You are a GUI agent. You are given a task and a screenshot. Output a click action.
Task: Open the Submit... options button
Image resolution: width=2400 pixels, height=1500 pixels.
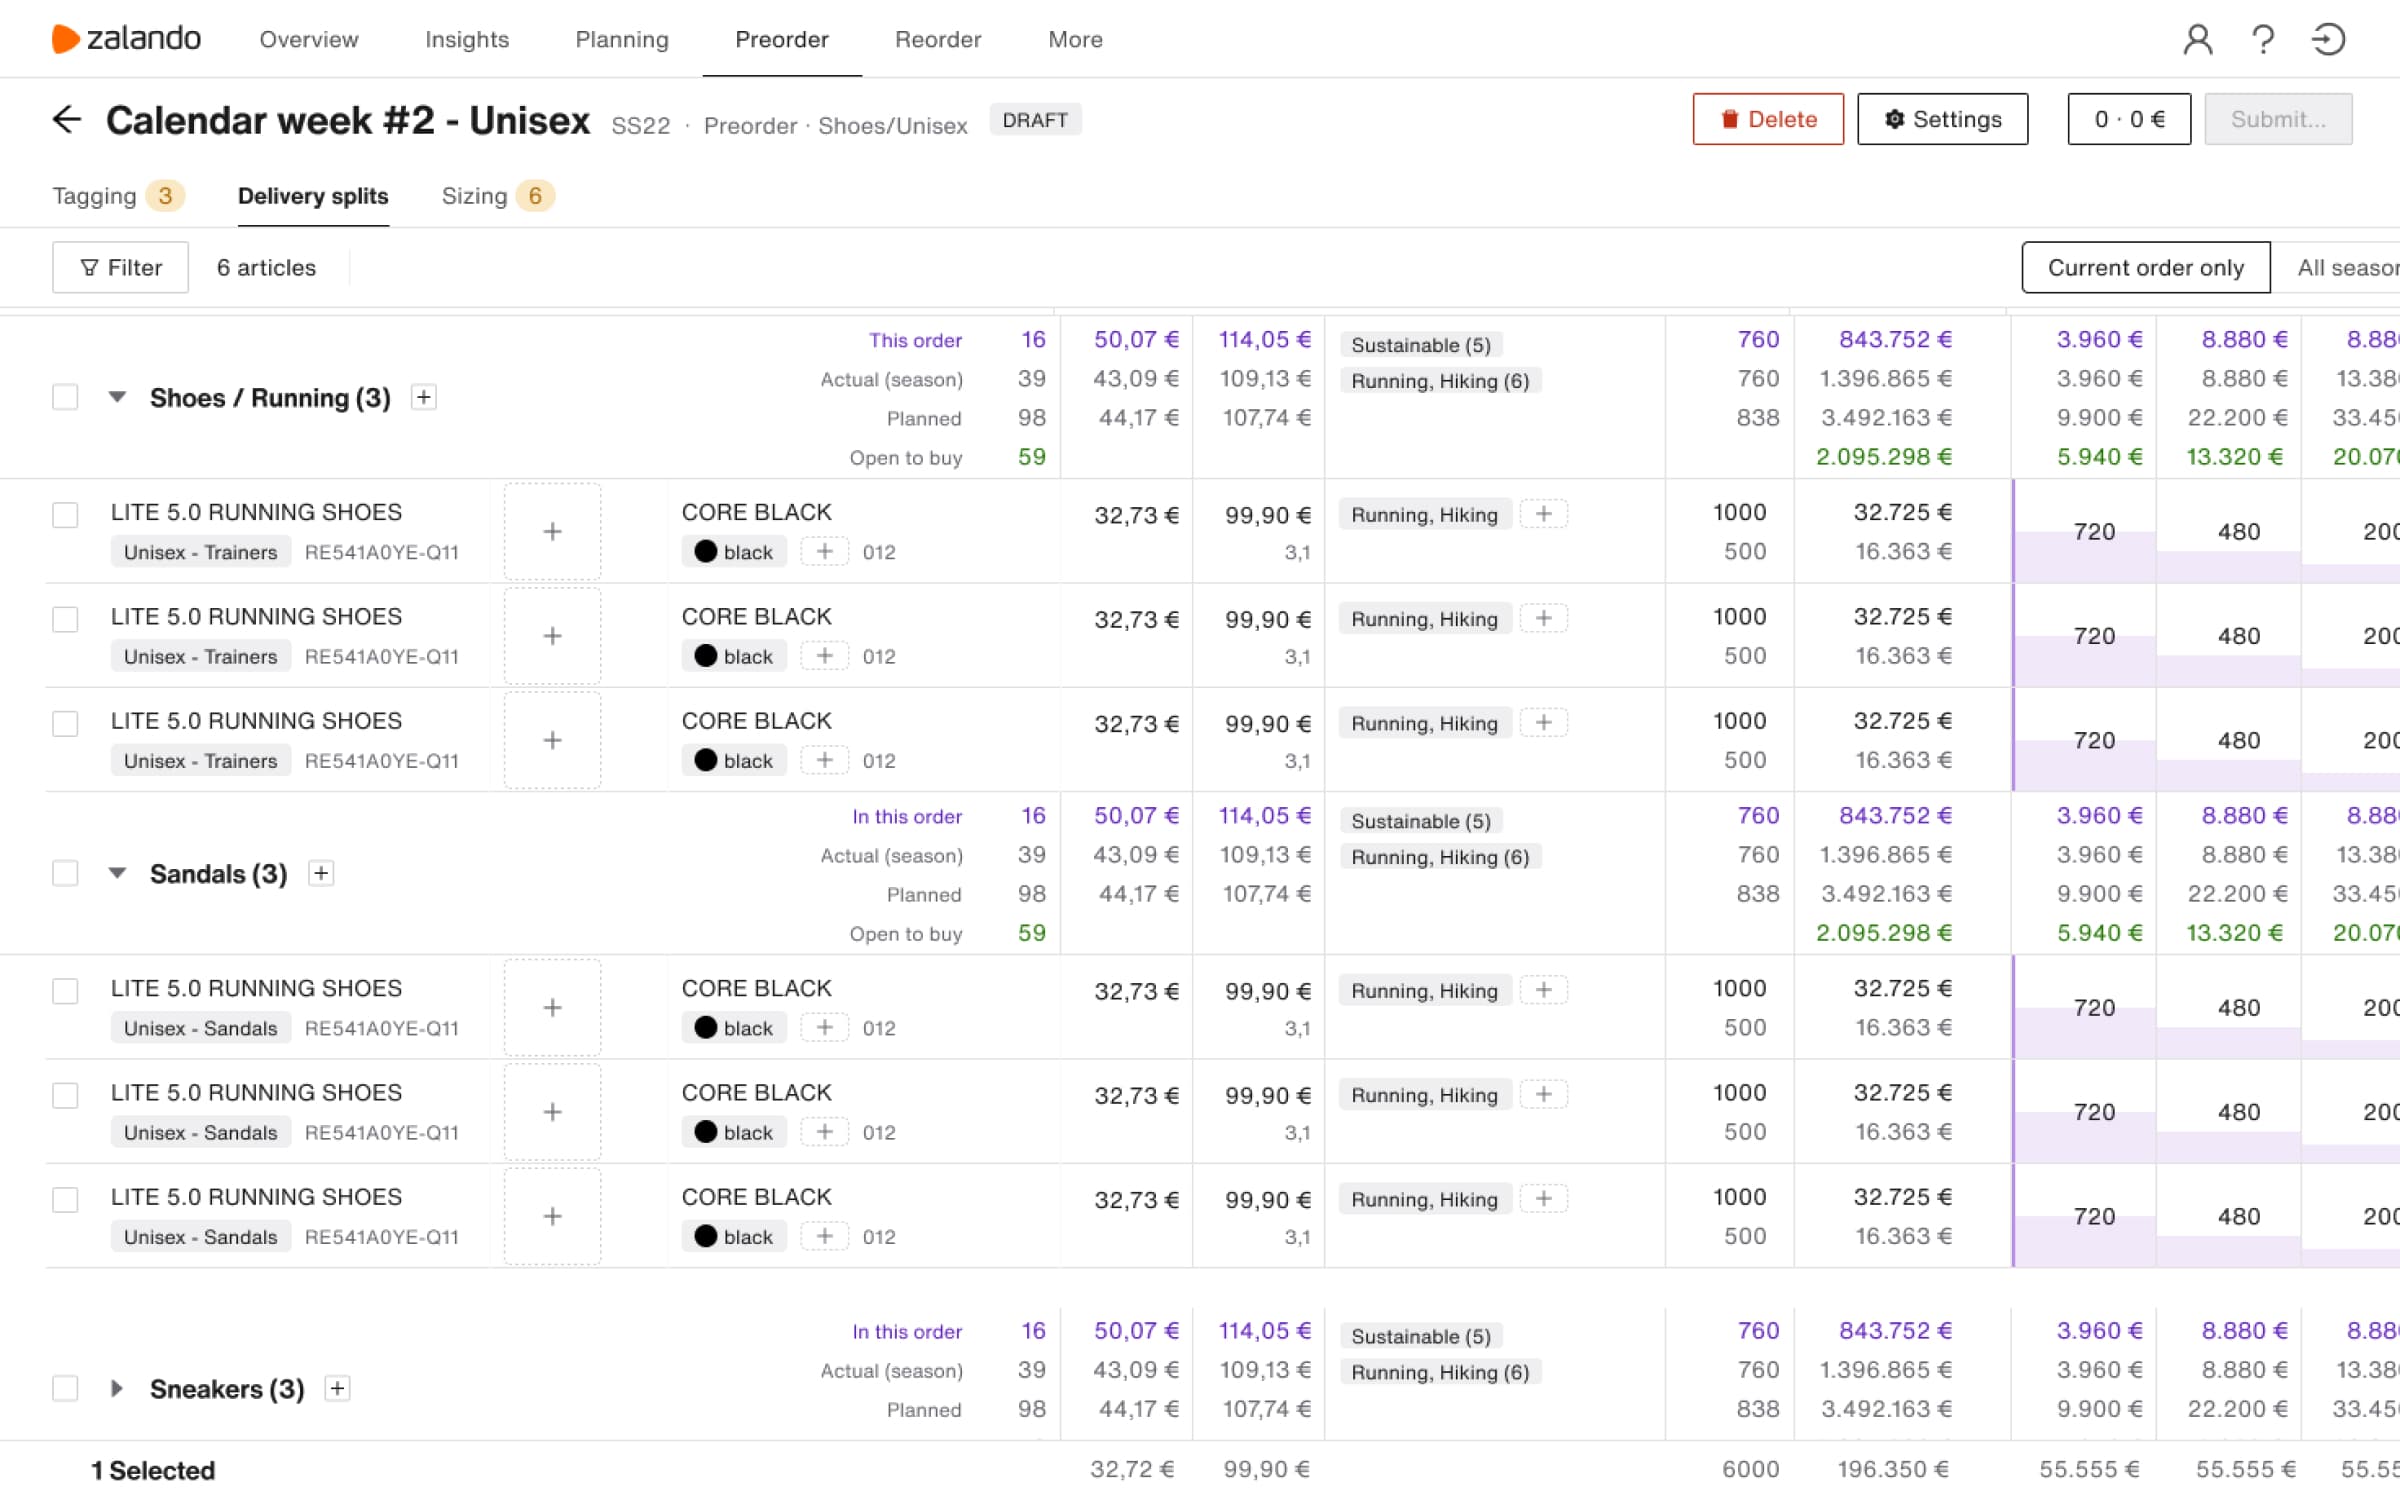coord(2278,119)
